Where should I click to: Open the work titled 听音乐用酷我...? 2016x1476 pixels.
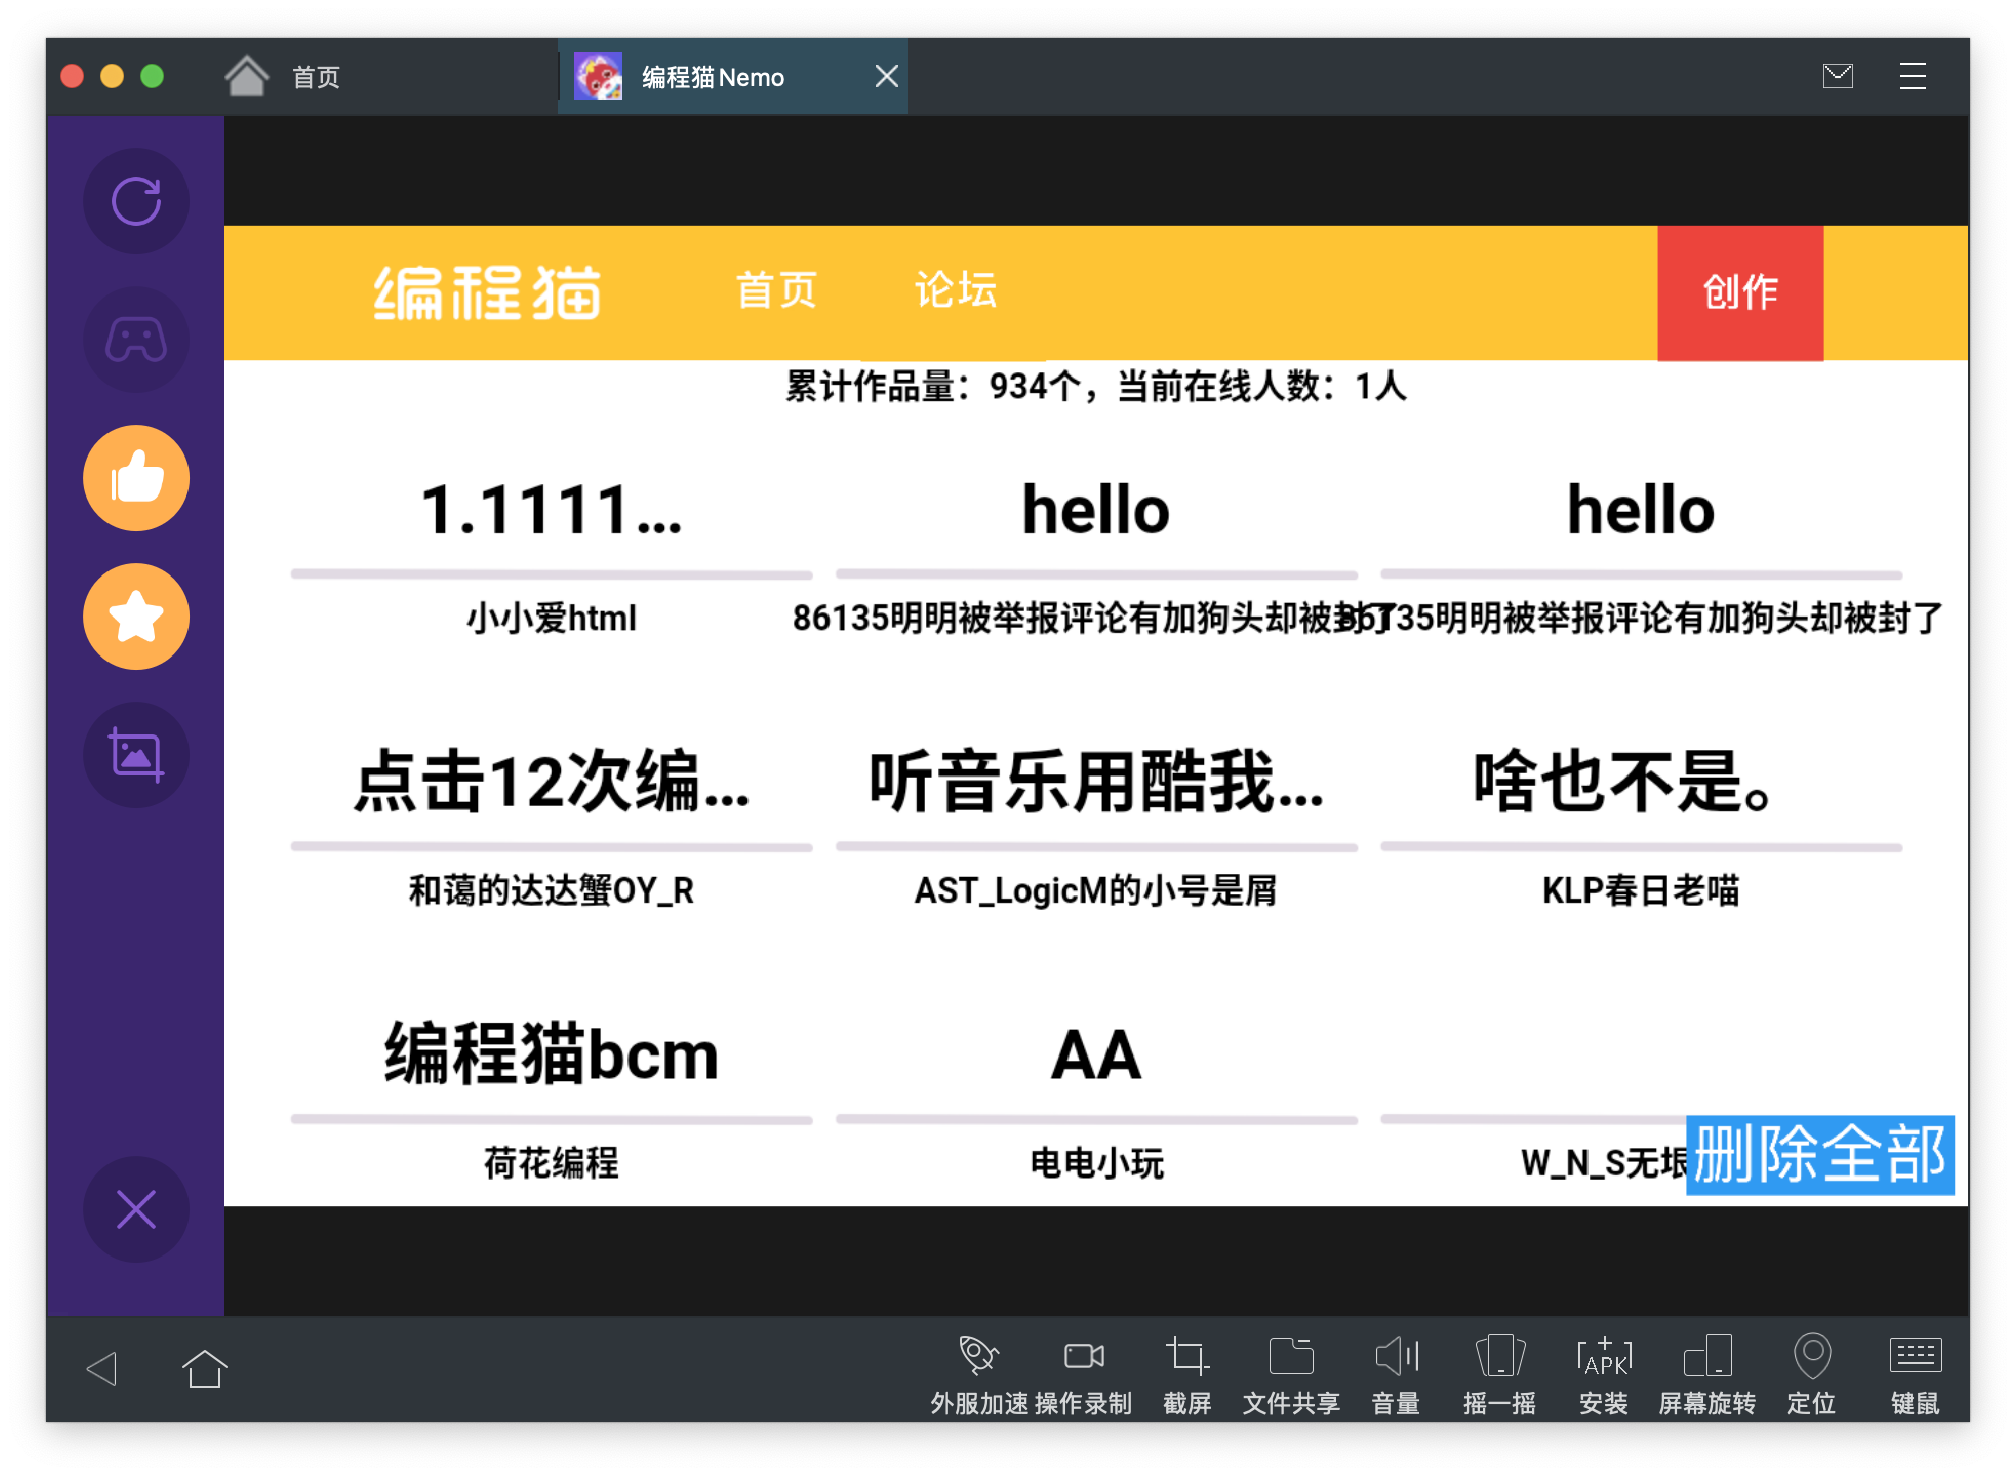pos(1097,782)
